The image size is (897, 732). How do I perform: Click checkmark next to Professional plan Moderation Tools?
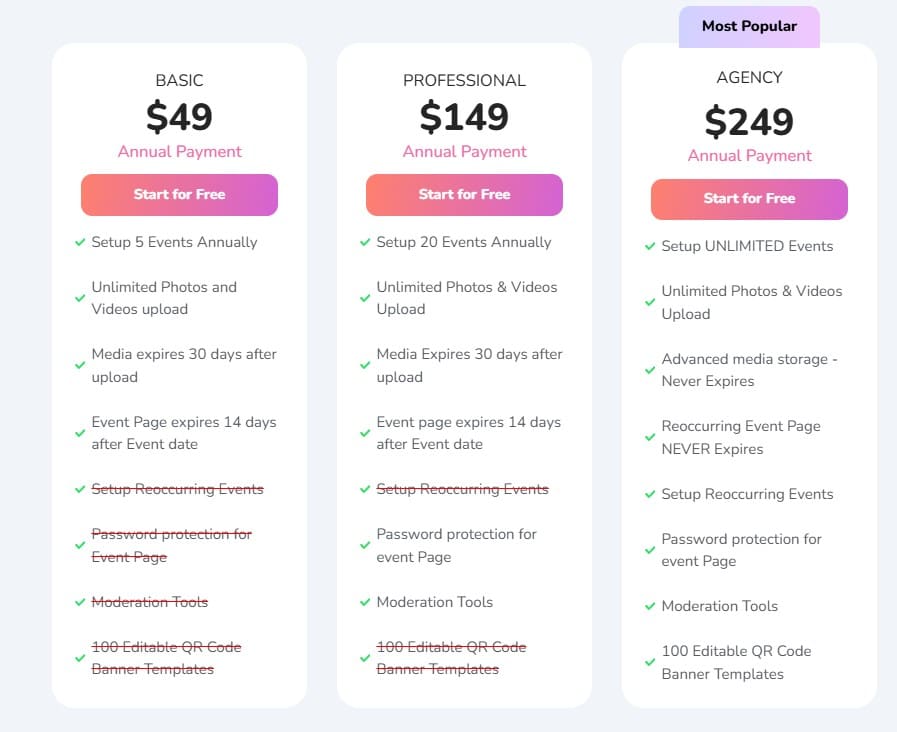(x=365, y=602)
